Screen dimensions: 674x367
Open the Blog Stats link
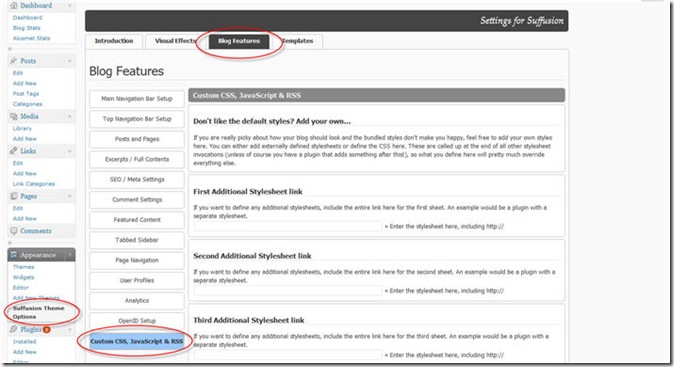pyautogui.click(x=26, y=28)
